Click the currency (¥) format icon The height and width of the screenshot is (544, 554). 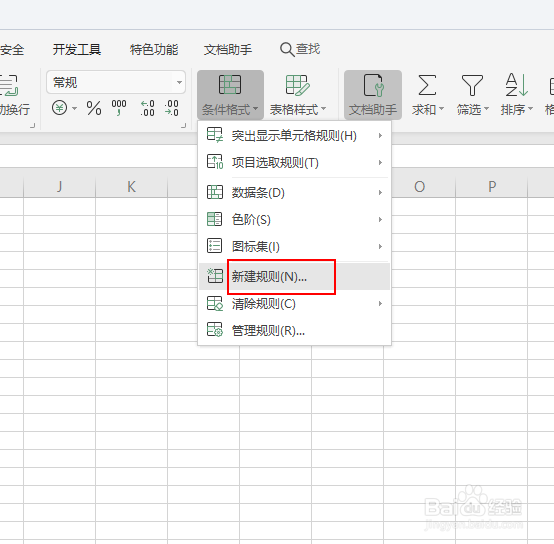tap(59, 108)
